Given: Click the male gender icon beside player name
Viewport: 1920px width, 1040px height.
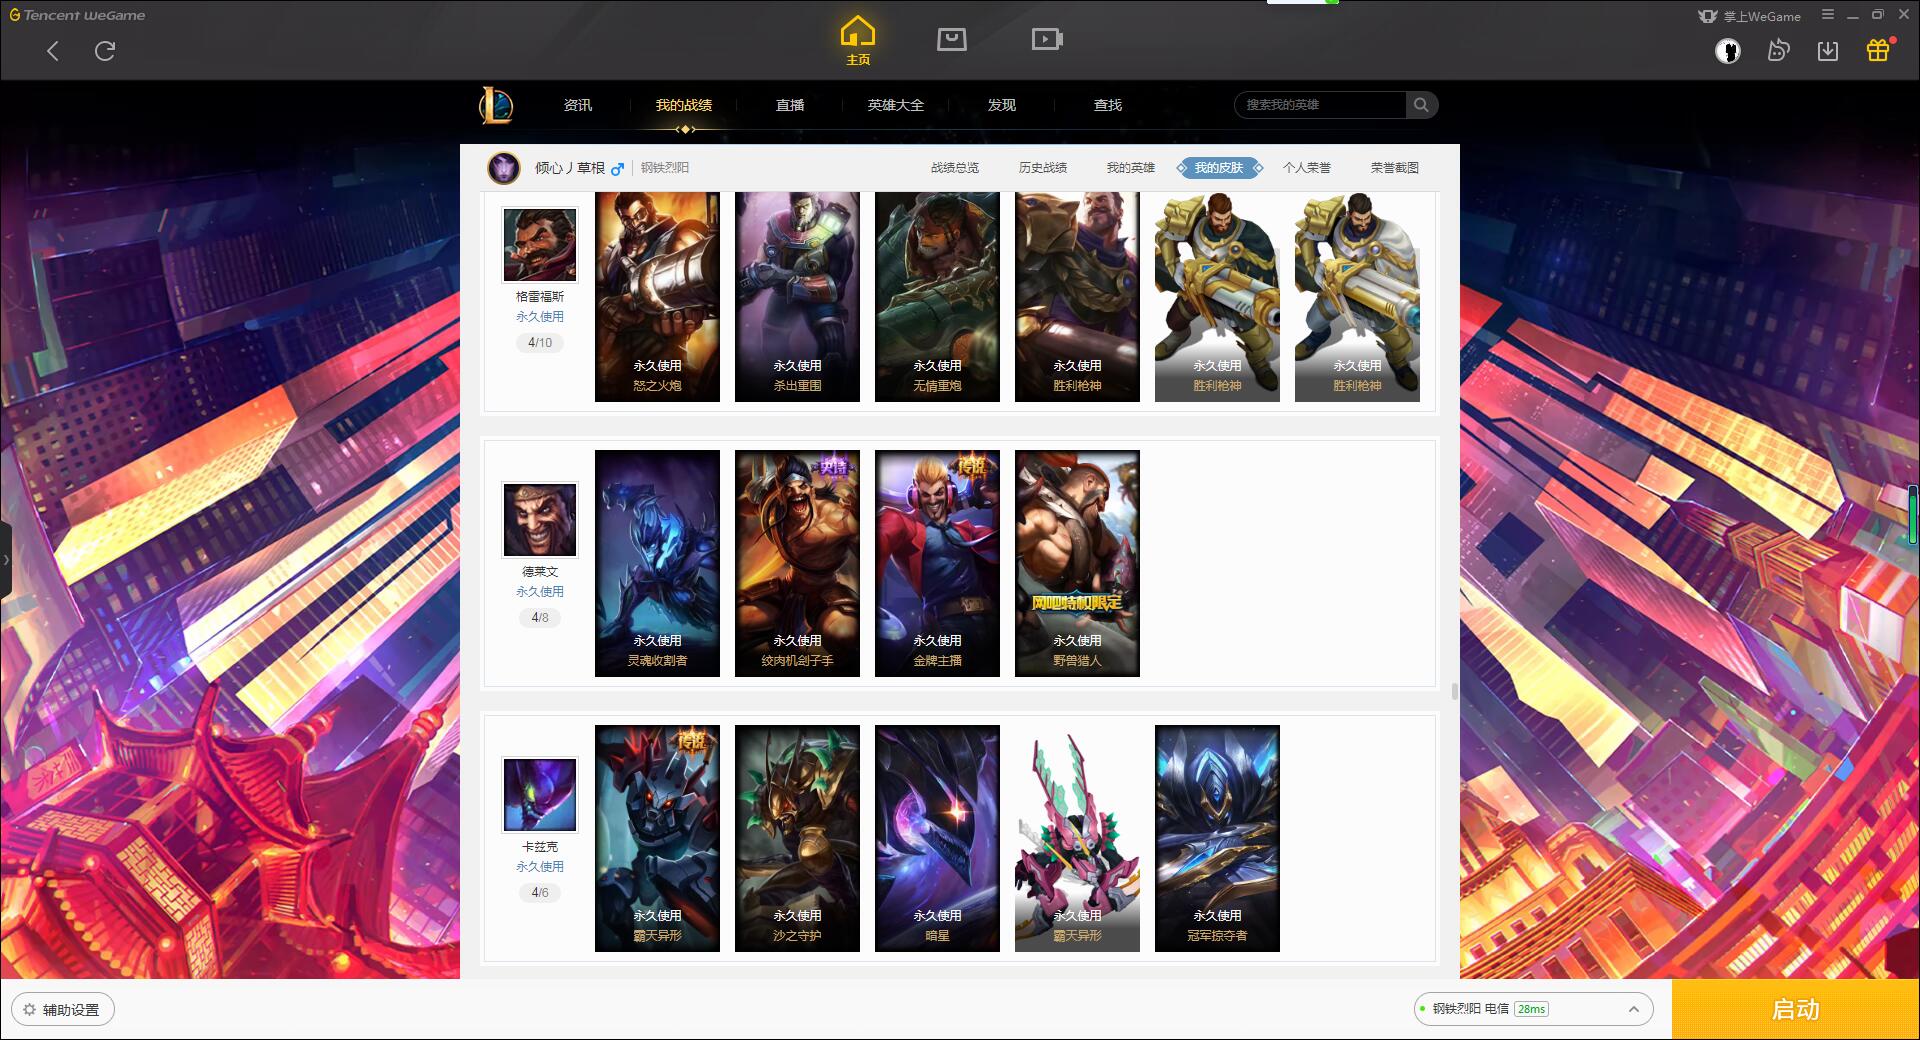Looking at the screenshot, I should click(x=617, y=169).
